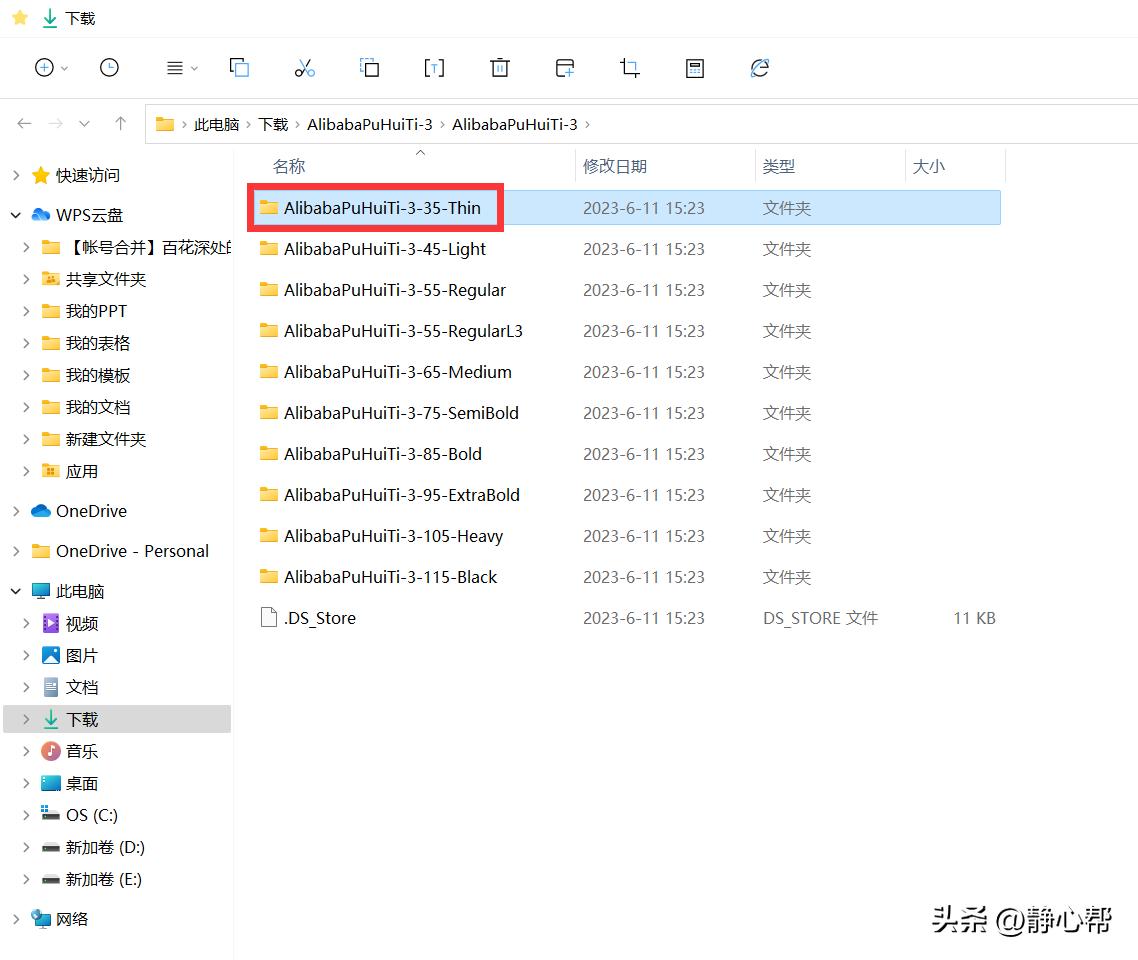Click the calculator toolbar icon
Screen dimensions: 1138x960
pos(695,68)
